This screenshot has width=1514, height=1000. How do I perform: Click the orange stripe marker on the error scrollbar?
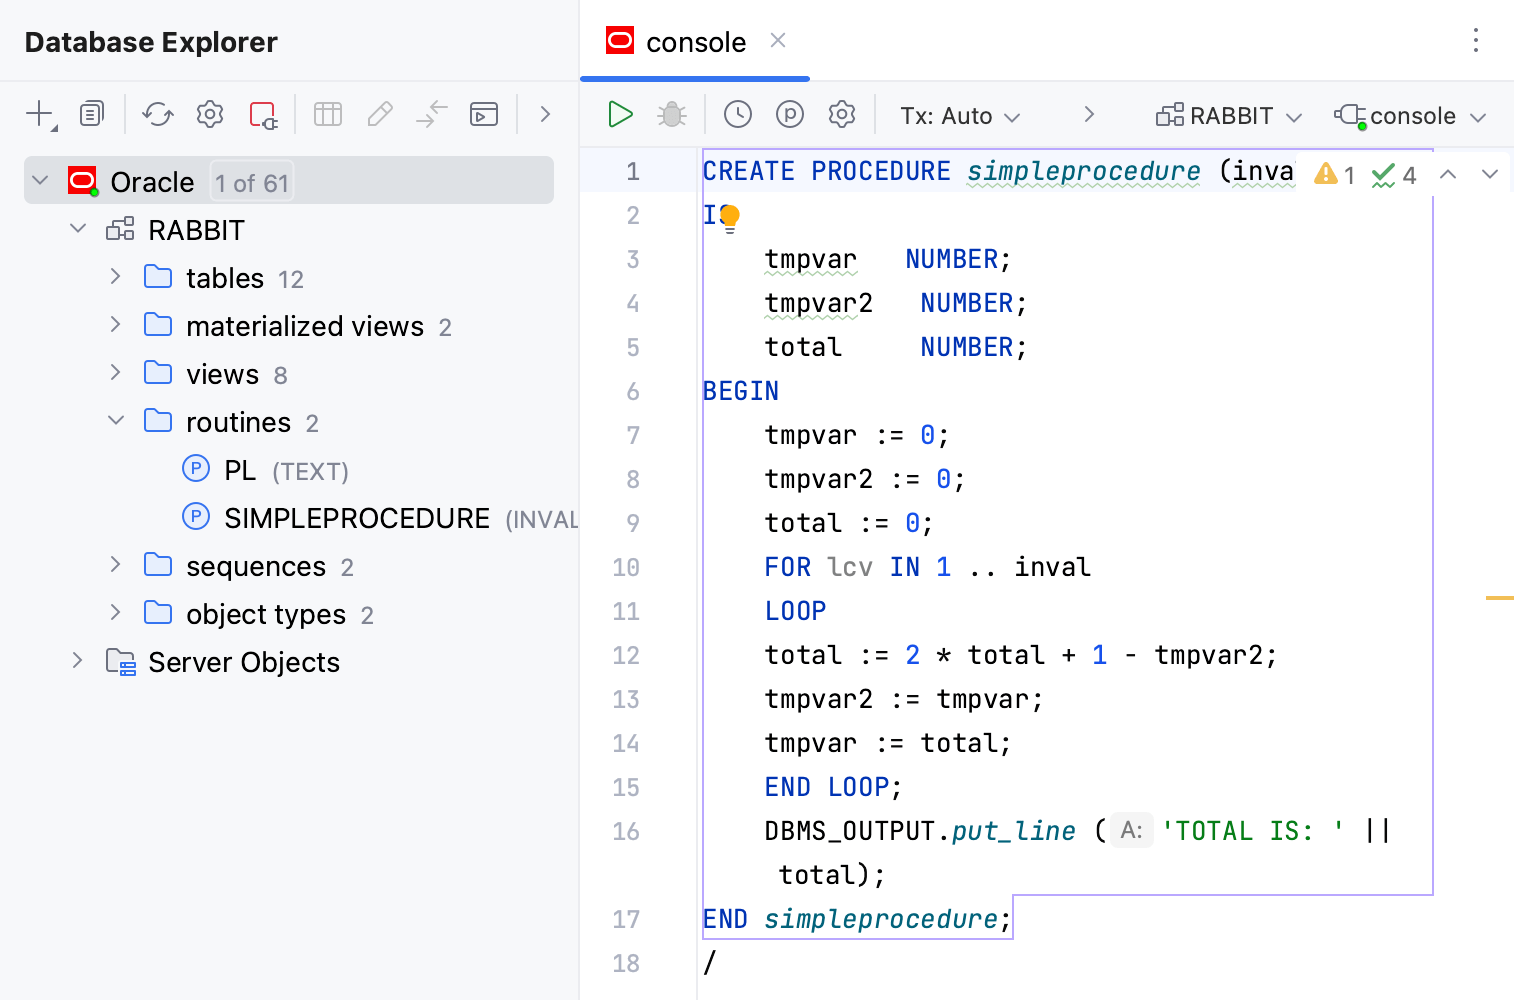[x=1500, y=597]
